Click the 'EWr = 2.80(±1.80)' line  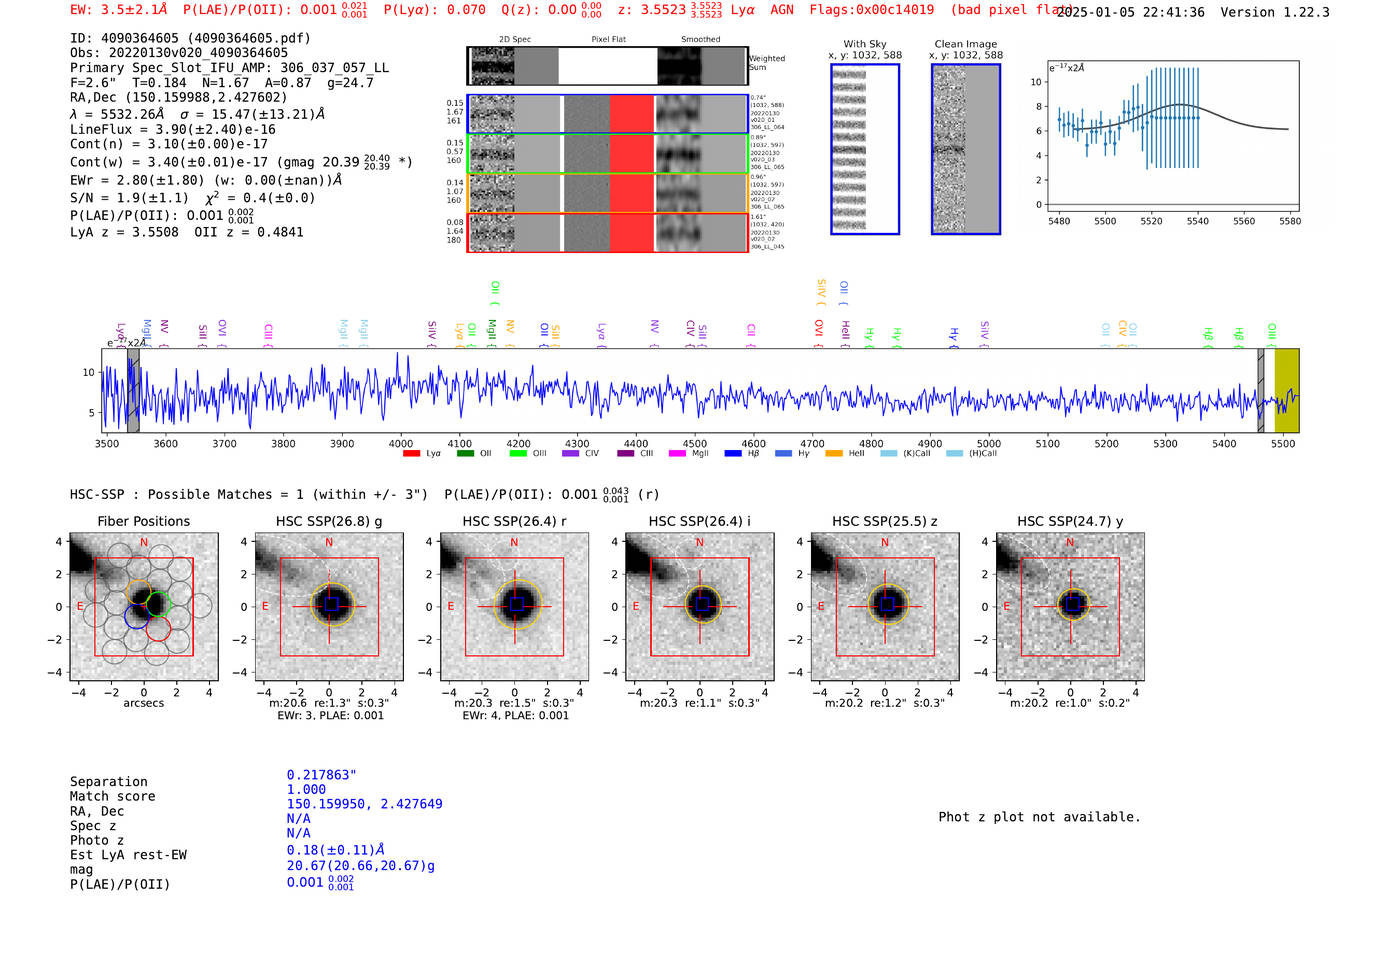(x=206, y=180)
